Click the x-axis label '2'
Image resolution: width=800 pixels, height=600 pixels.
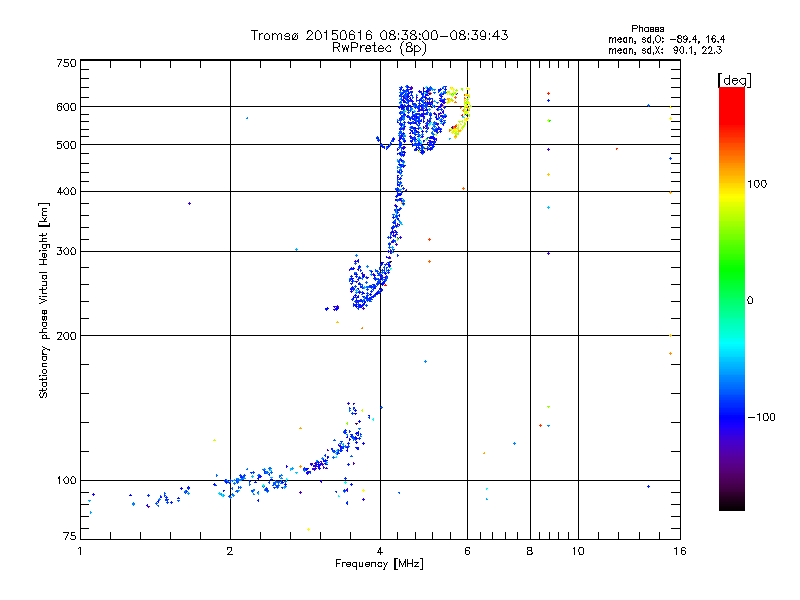click(230, 552)
